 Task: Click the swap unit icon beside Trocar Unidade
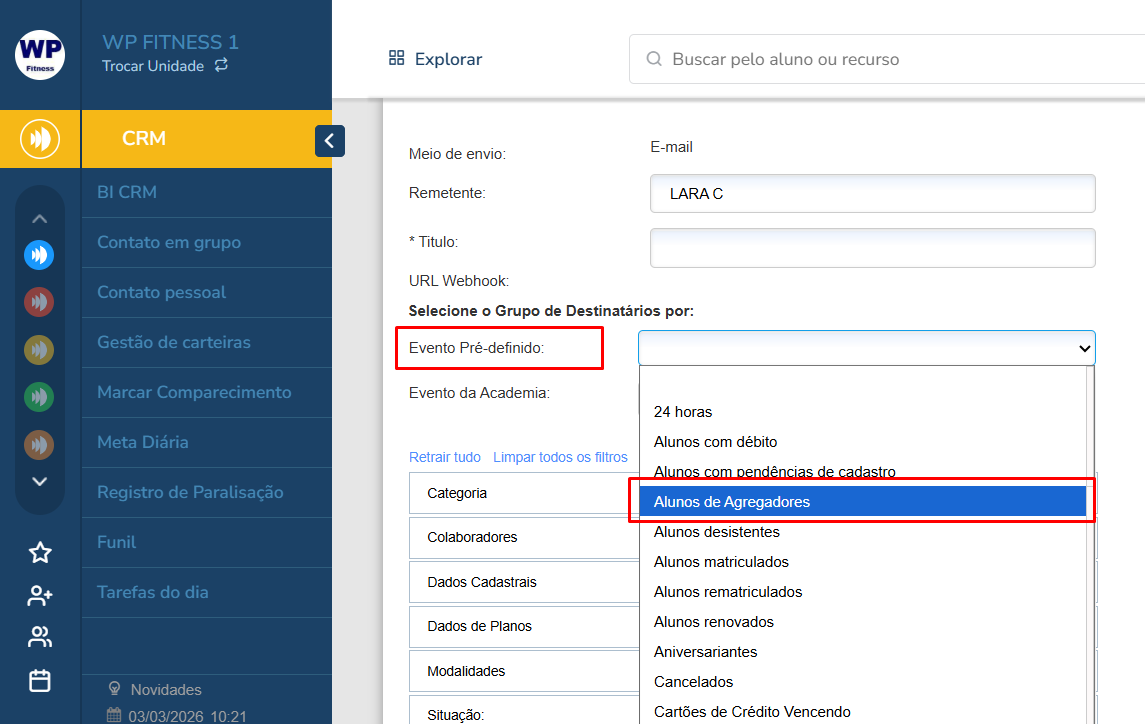point(221,66)
